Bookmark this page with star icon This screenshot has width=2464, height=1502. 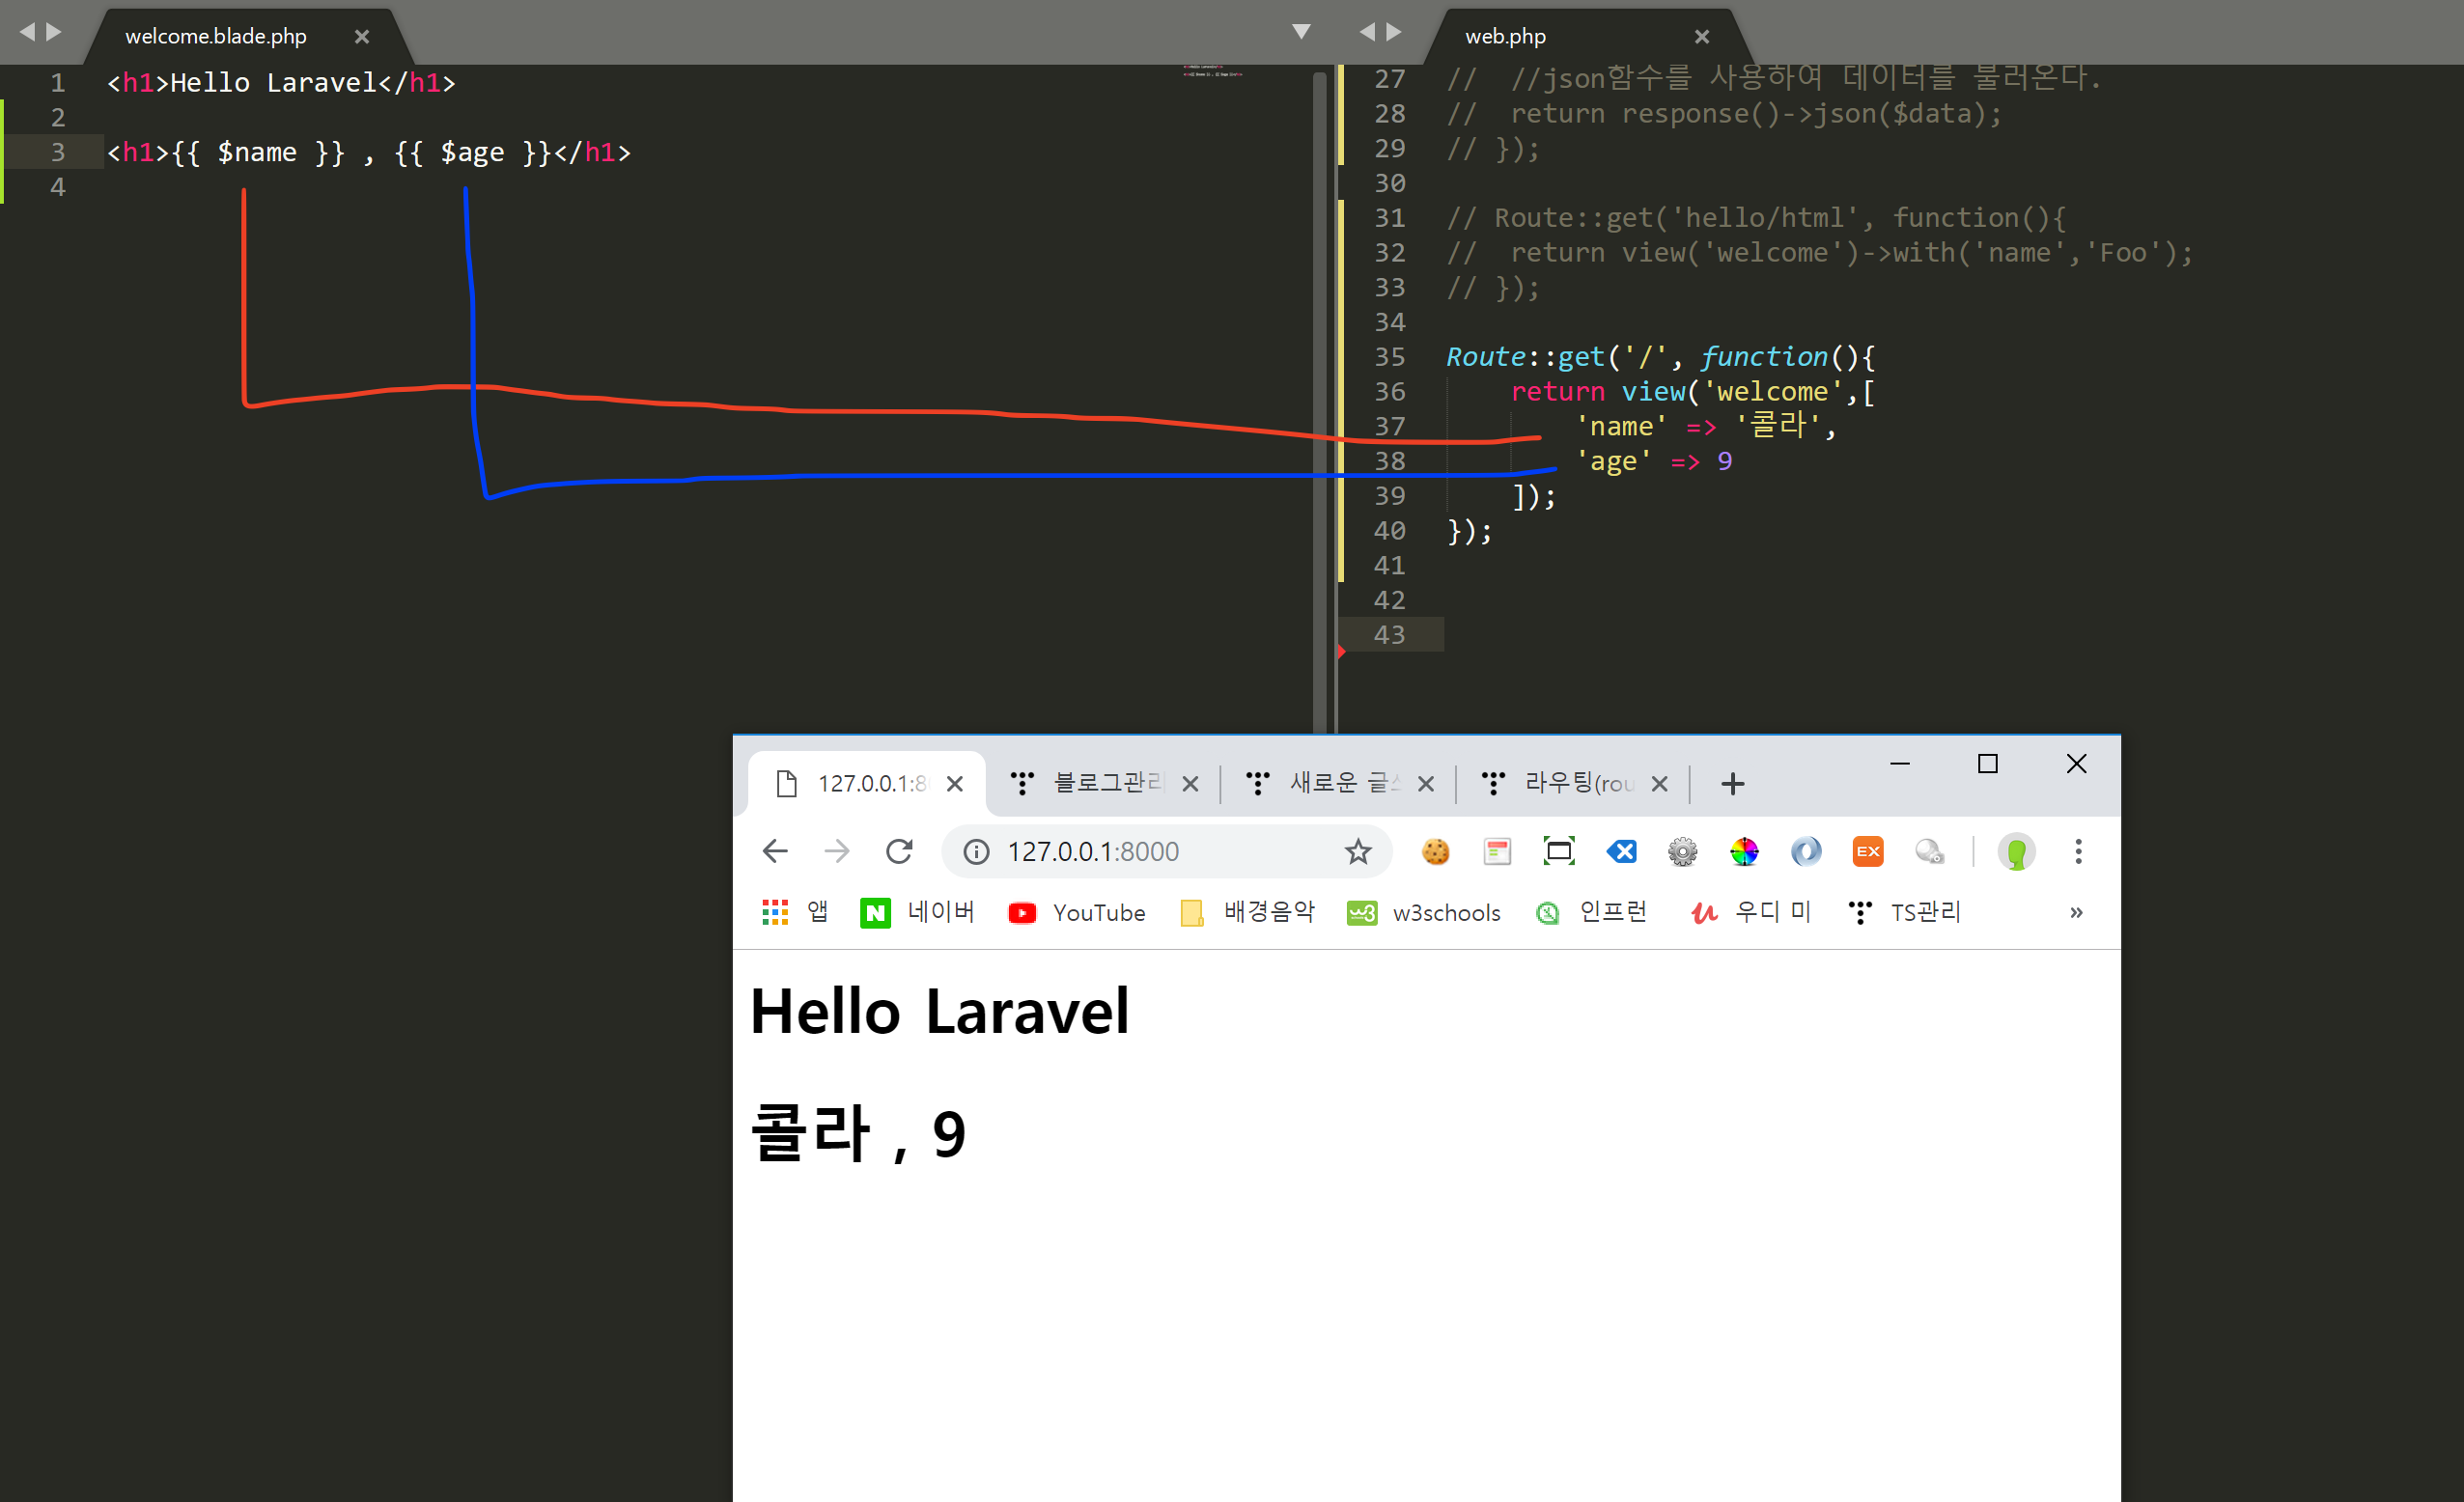[1357, 851]
